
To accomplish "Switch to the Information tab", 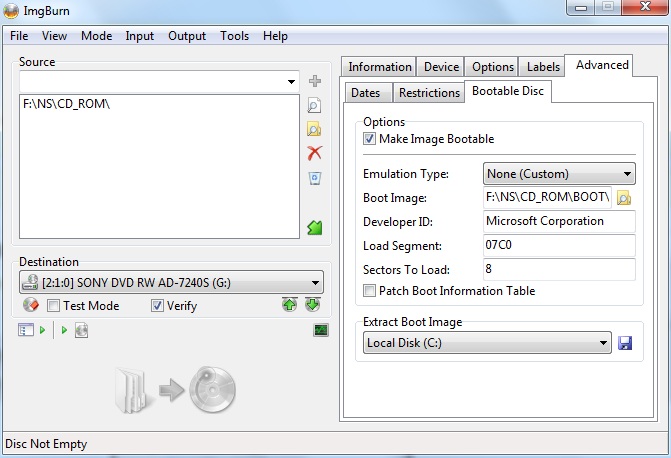I will pyautogui.click(x=380, y=67).
